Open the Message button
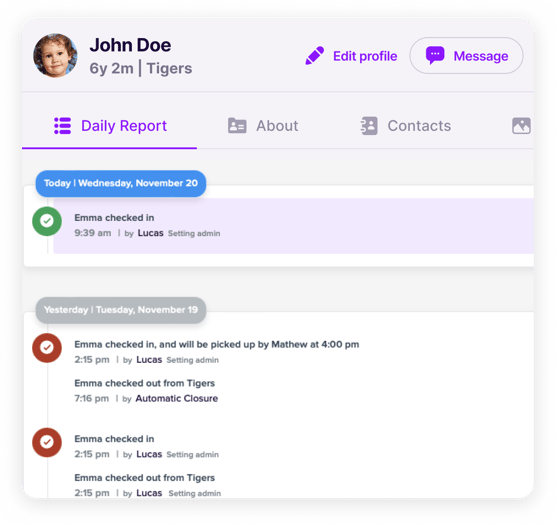Viewport: 556px width, 524px height. coord(466,56)
